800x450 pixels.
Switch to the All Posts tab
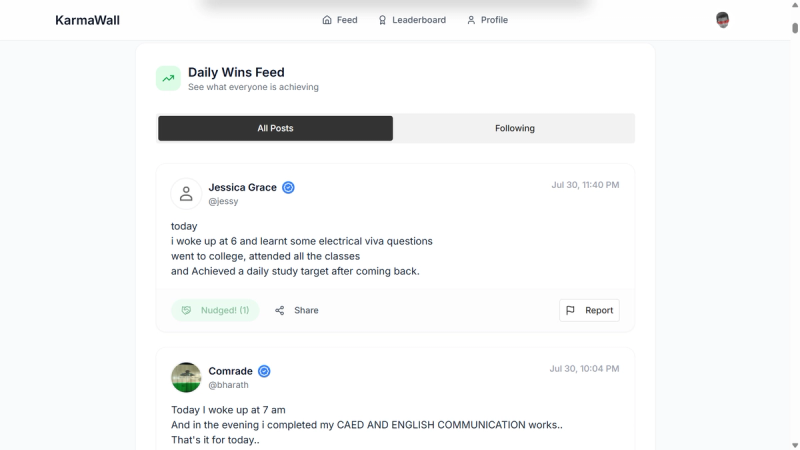[276, 129]
